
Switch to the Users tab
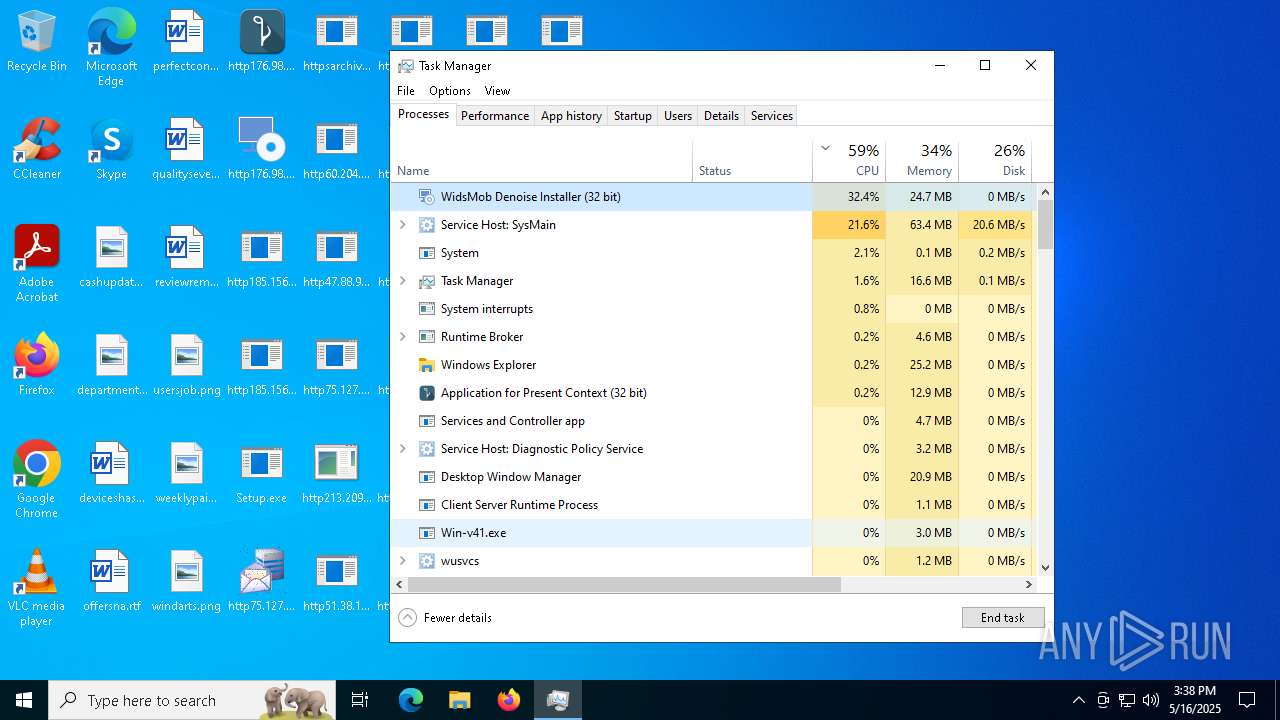(678, 116)
